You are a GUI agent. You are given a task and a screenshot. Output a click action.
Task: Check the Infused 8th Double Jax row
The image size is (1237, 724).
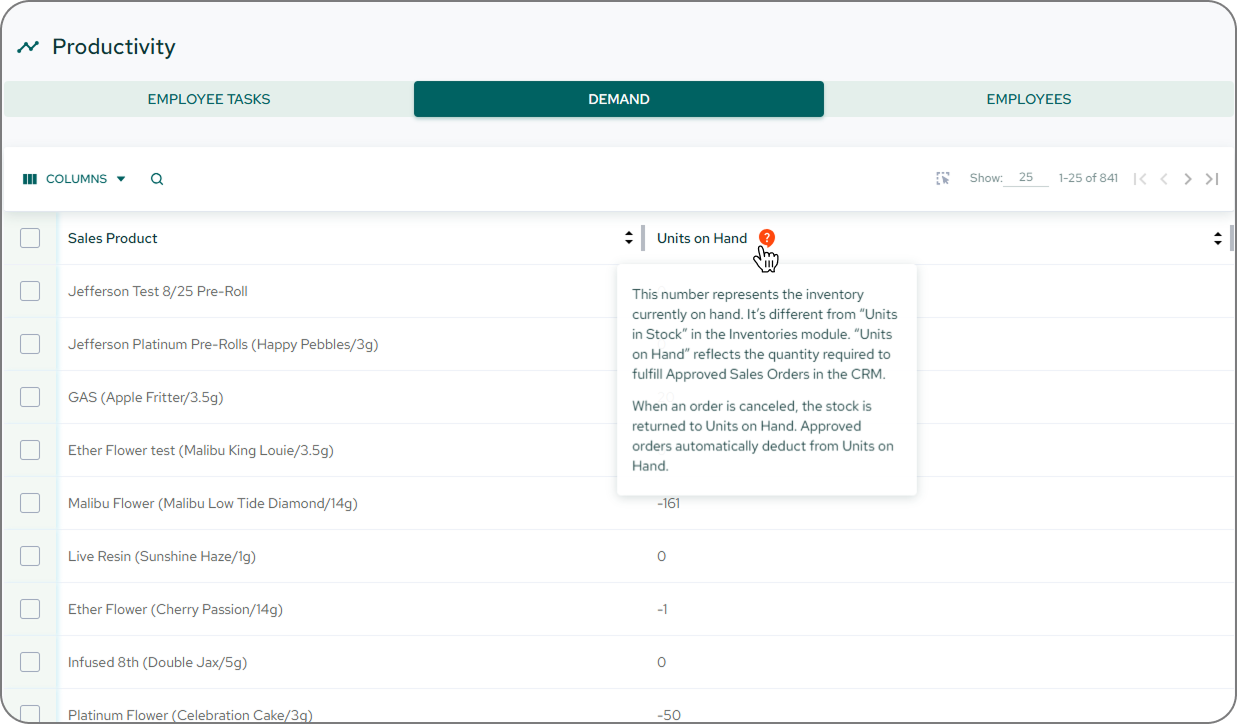[30, 662]
